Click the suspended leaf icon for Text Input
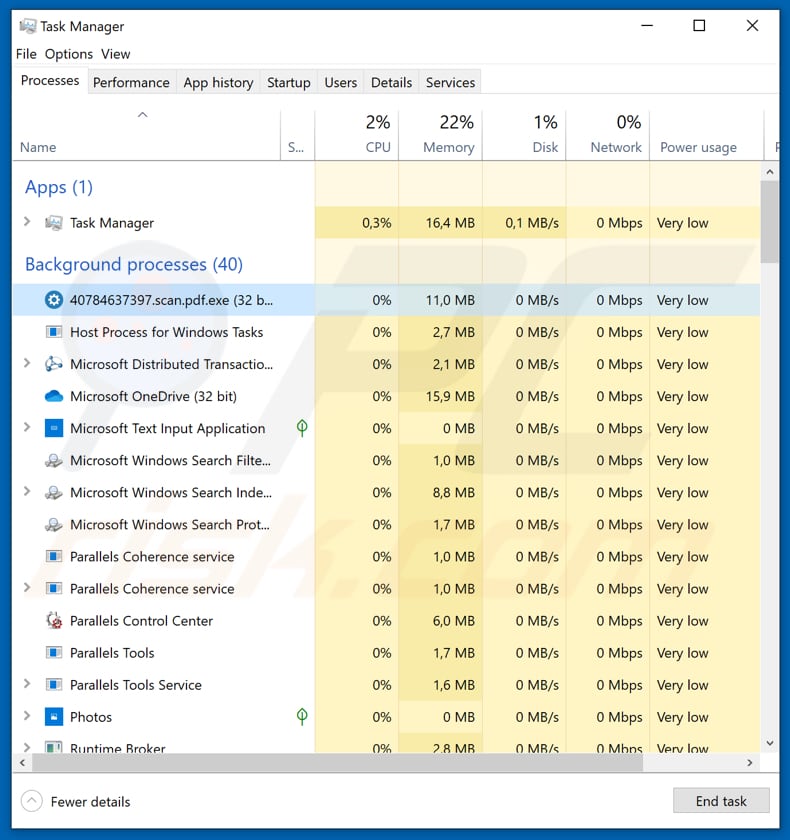The width and height of the screenshot is (790, 840). (x=302, y=428)
